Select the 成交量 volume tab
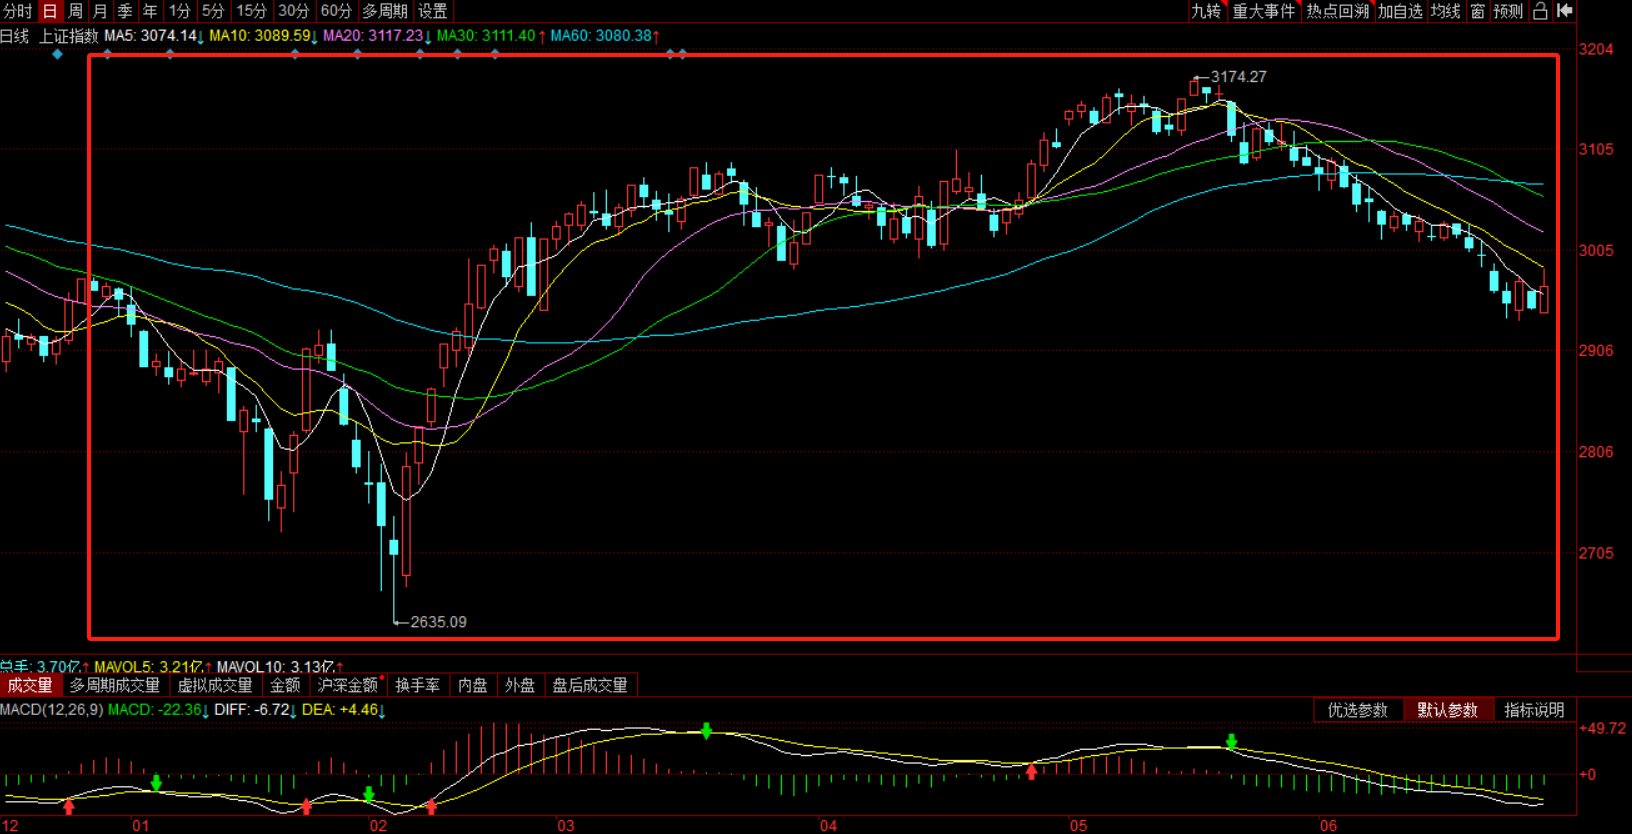Viewport: 1632px width, 834px height. [30, 685]
